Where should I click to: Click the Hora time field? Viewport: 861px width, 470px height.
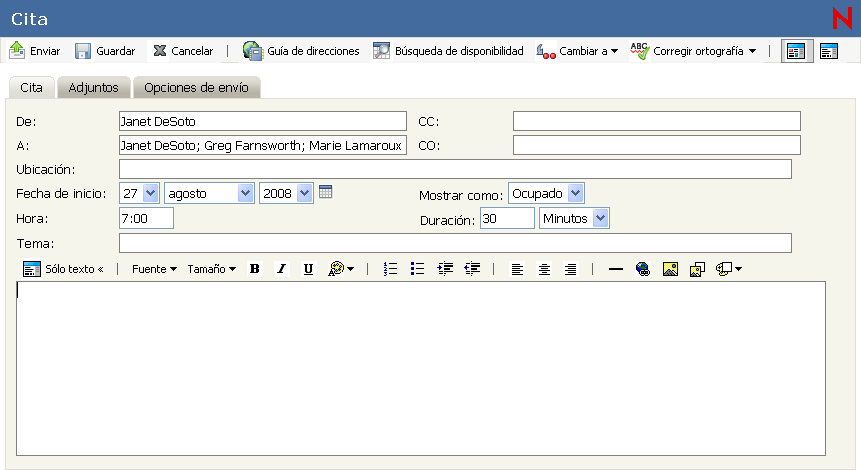pos(146,219)
